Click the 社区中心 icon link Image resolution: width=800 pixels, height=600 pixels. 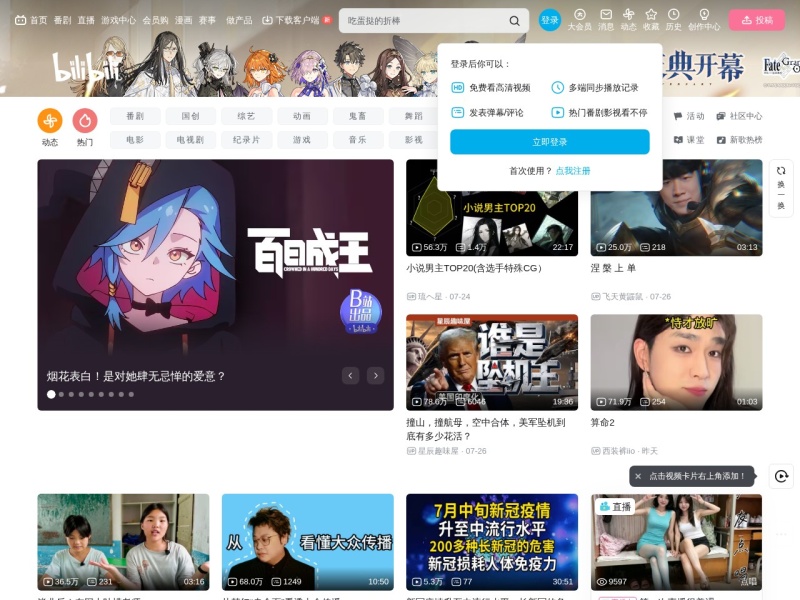pos(739,116)
